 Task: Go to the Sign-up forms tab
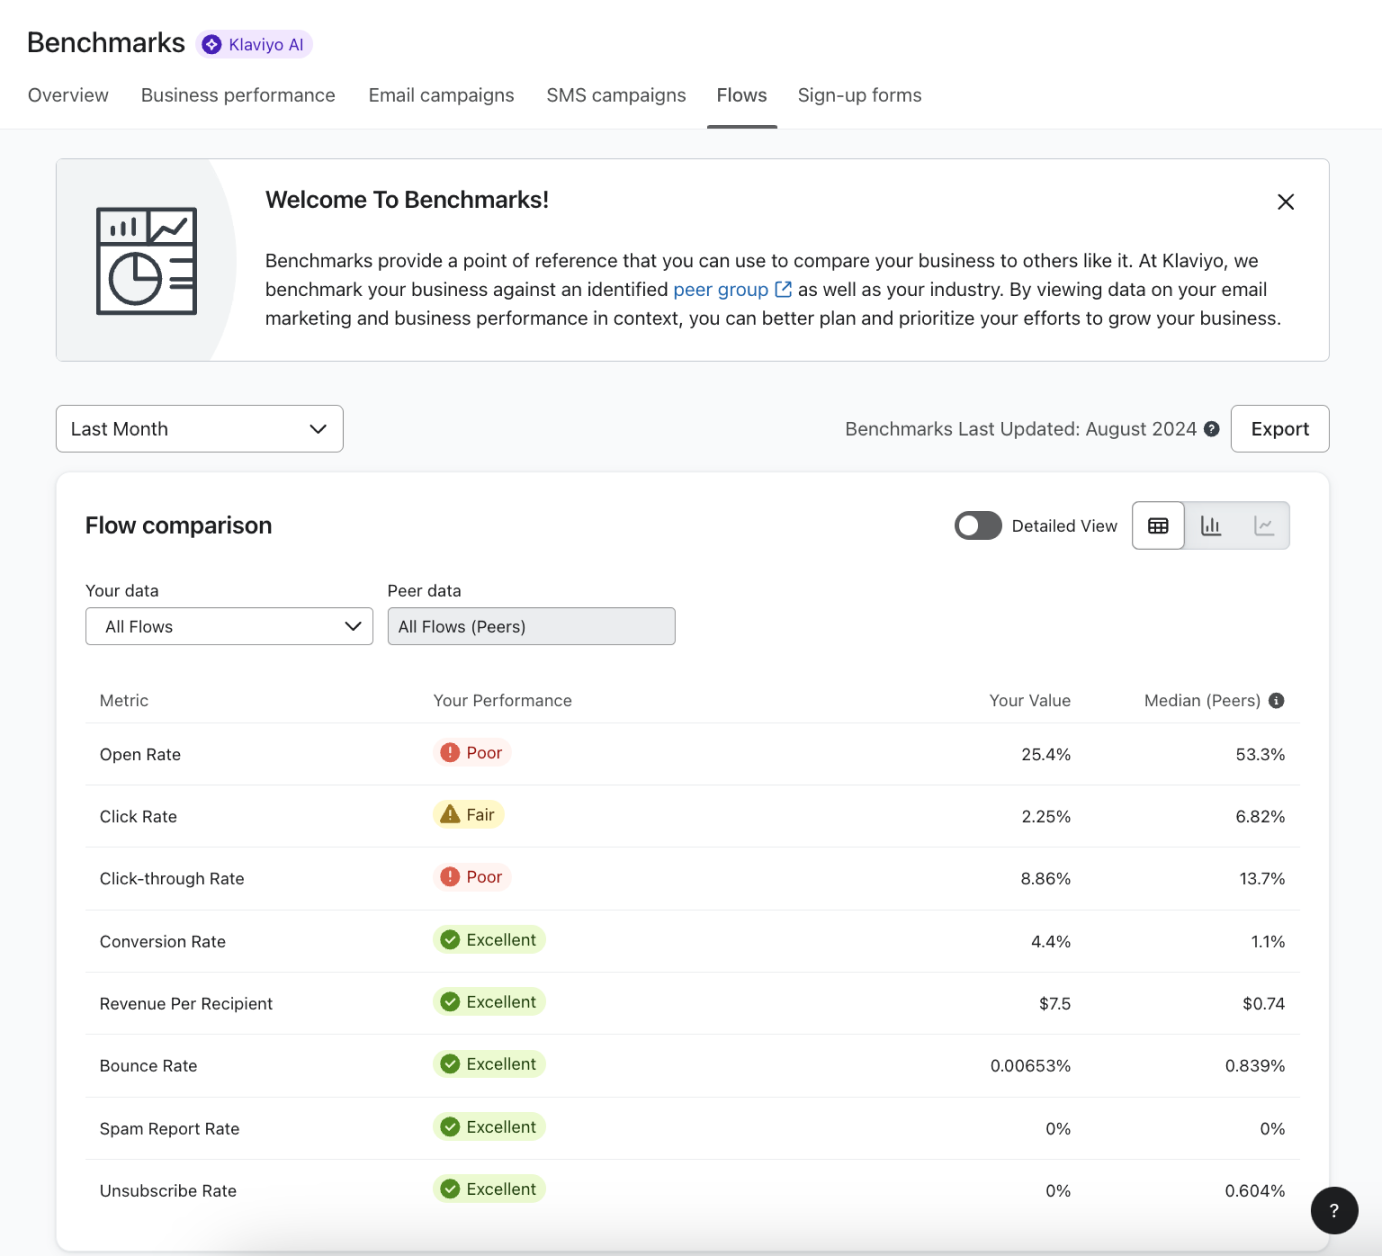tap(859, 95)
